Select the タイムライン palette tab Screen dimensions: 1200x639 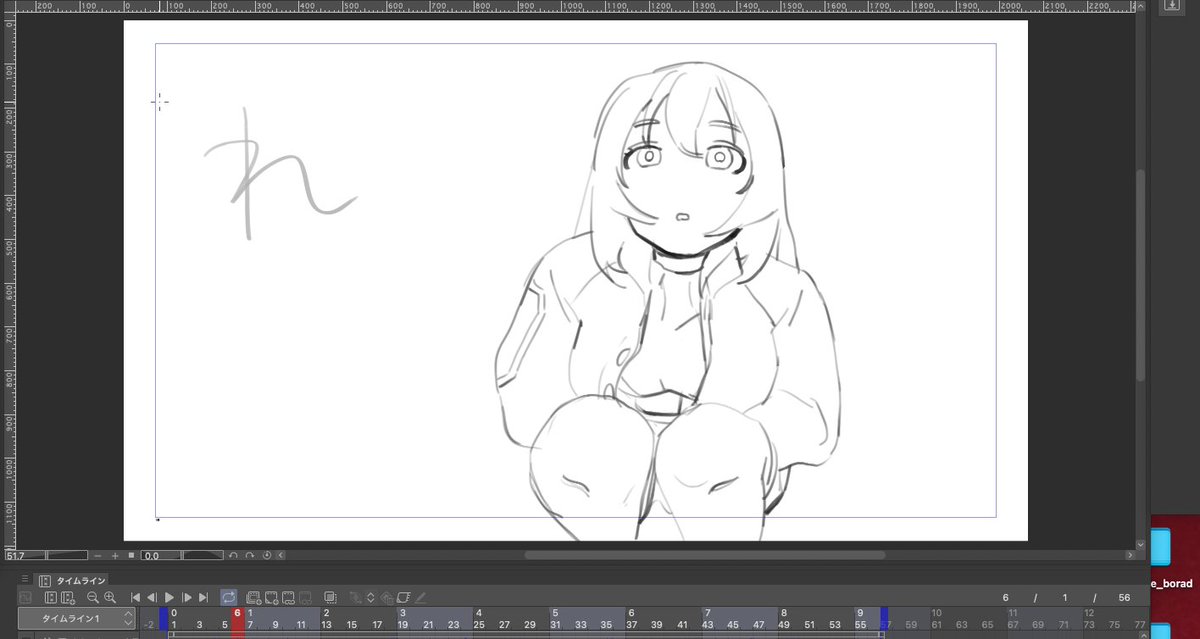72,580
